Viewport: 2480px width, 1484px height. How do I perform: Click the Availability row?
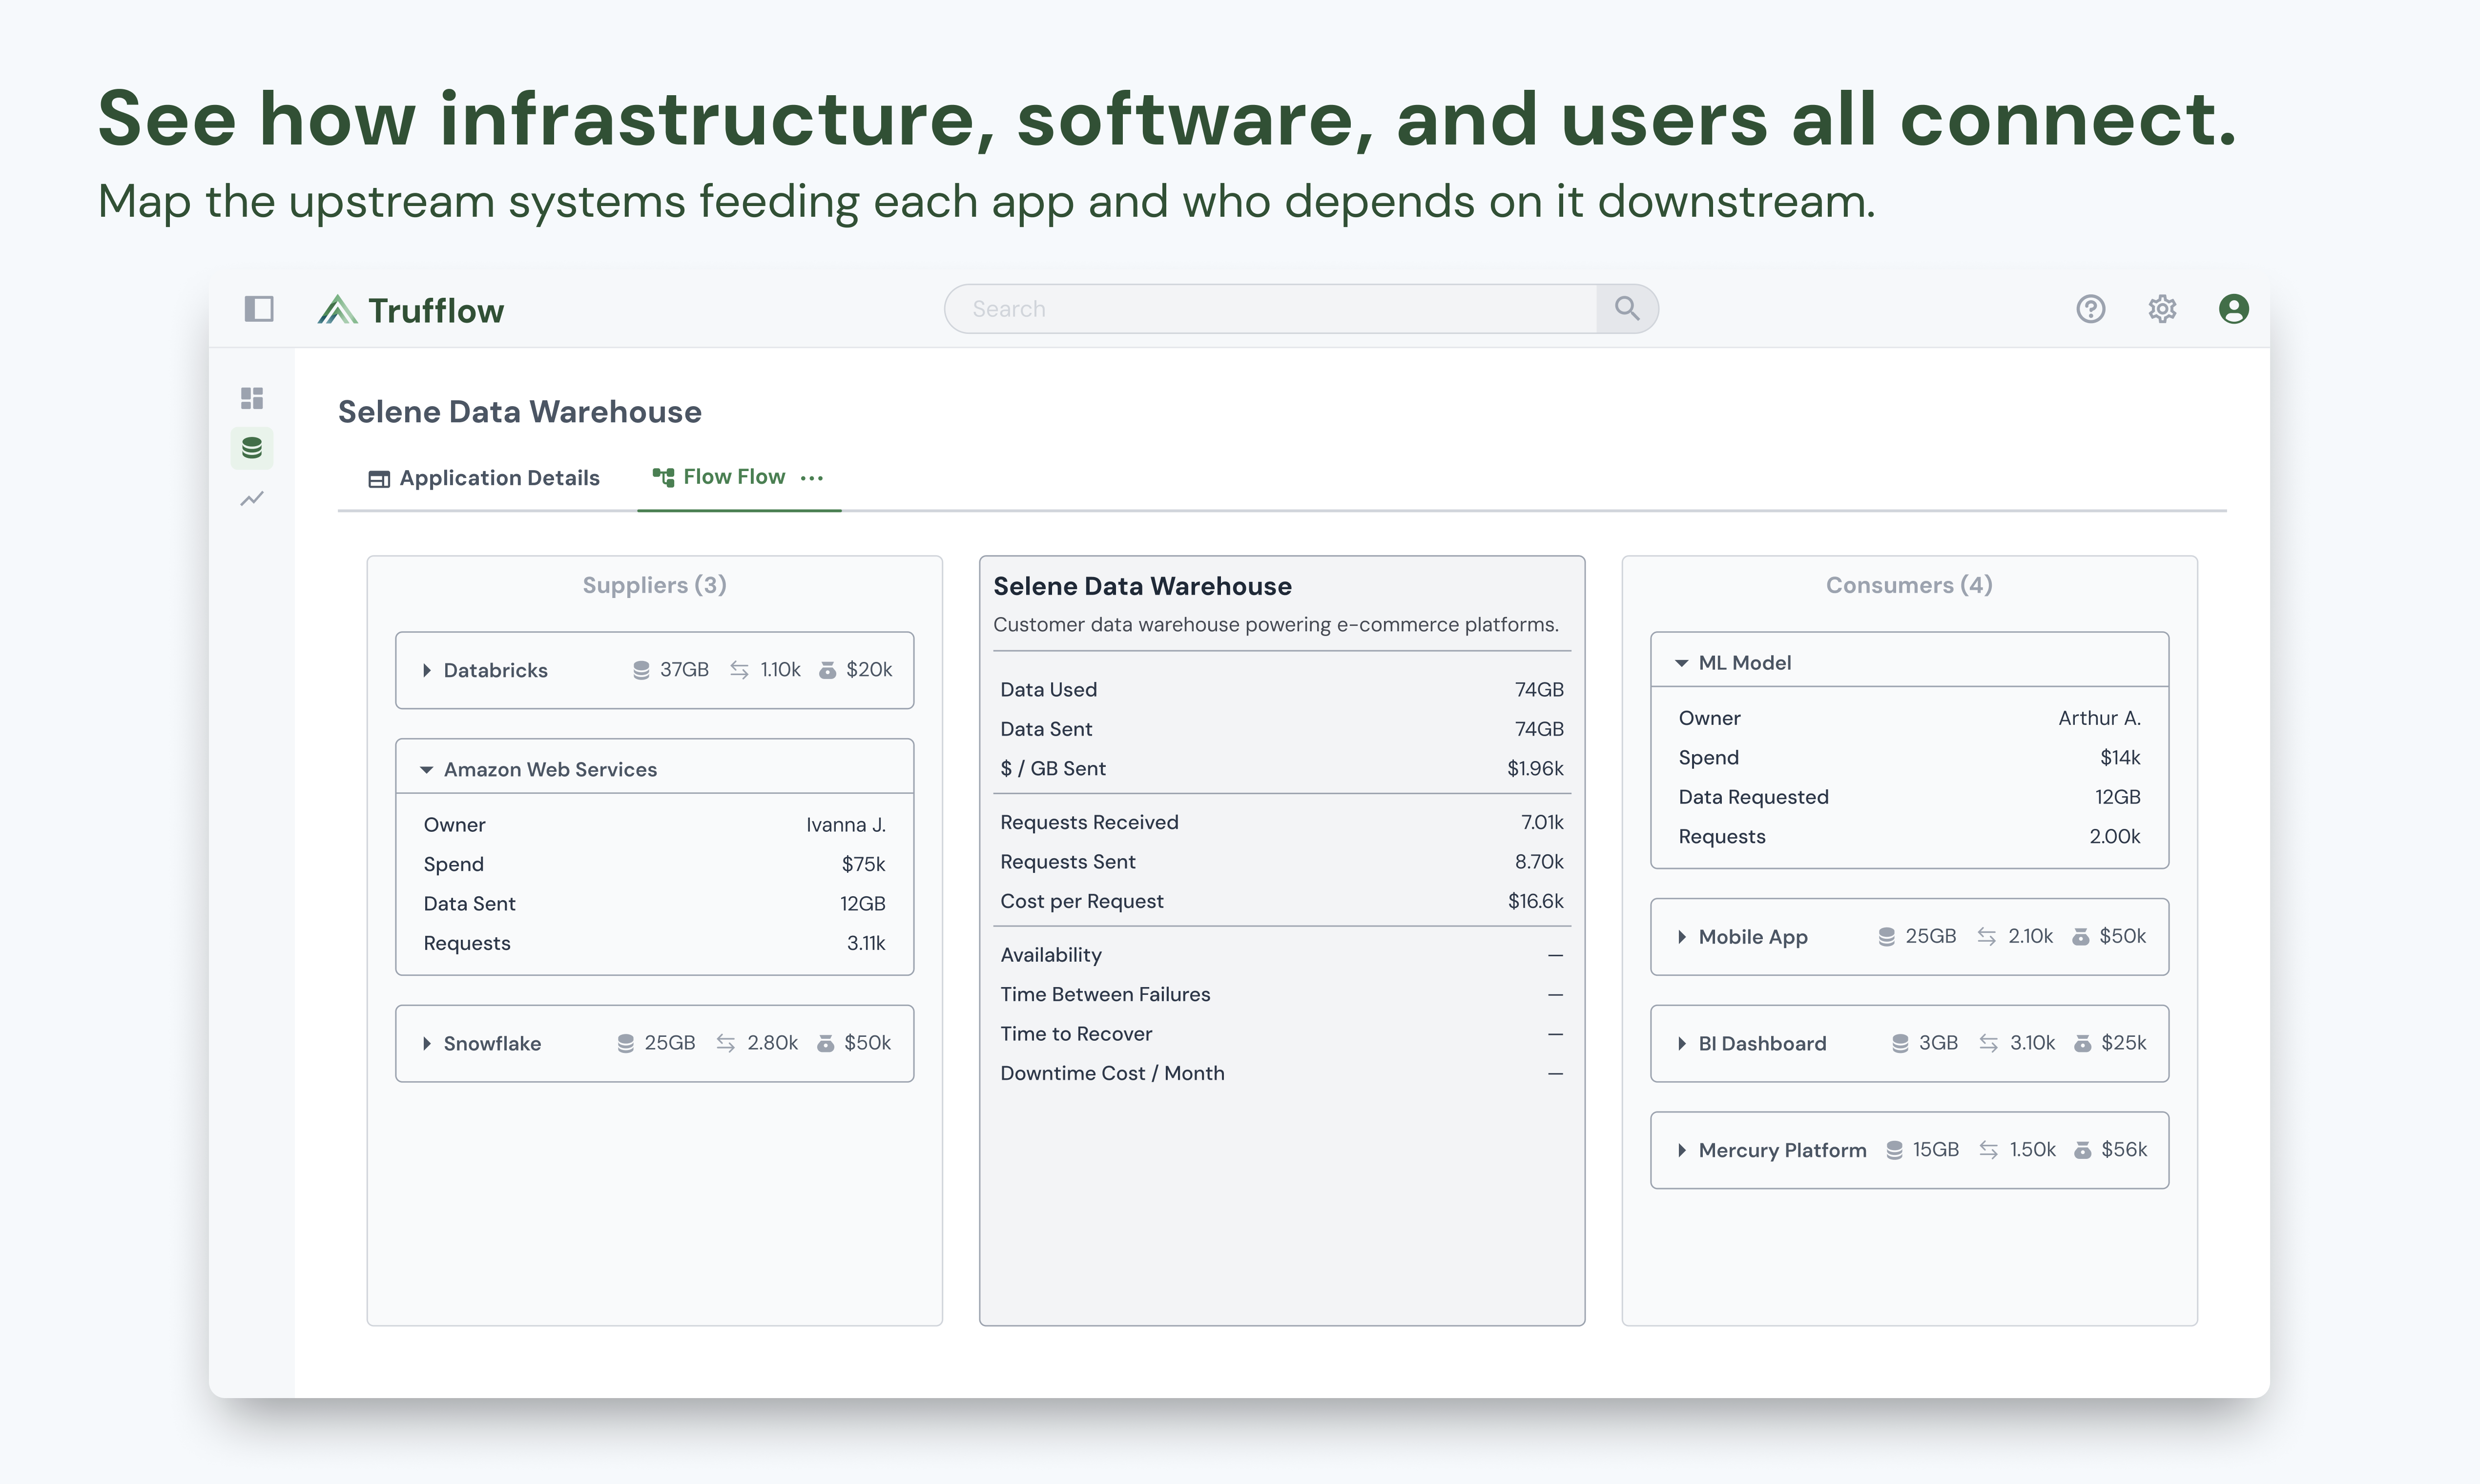point(1282,955)
